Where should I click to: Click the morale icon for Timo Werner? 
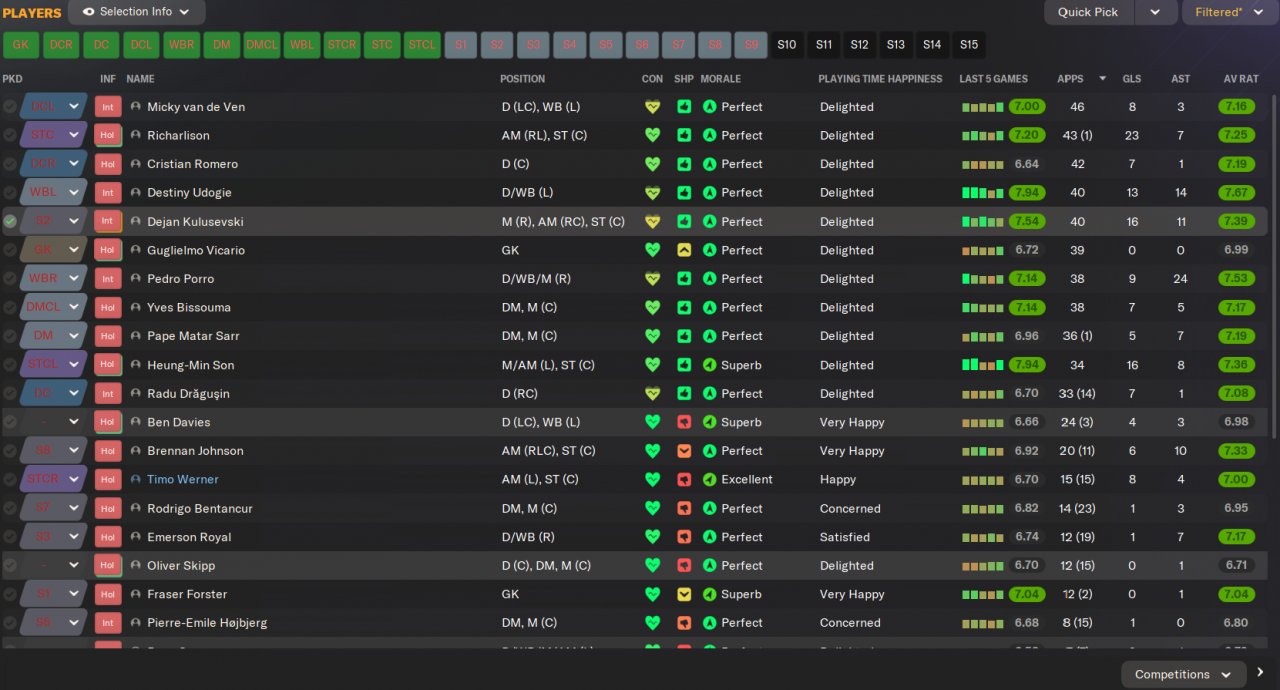(710, 480)
